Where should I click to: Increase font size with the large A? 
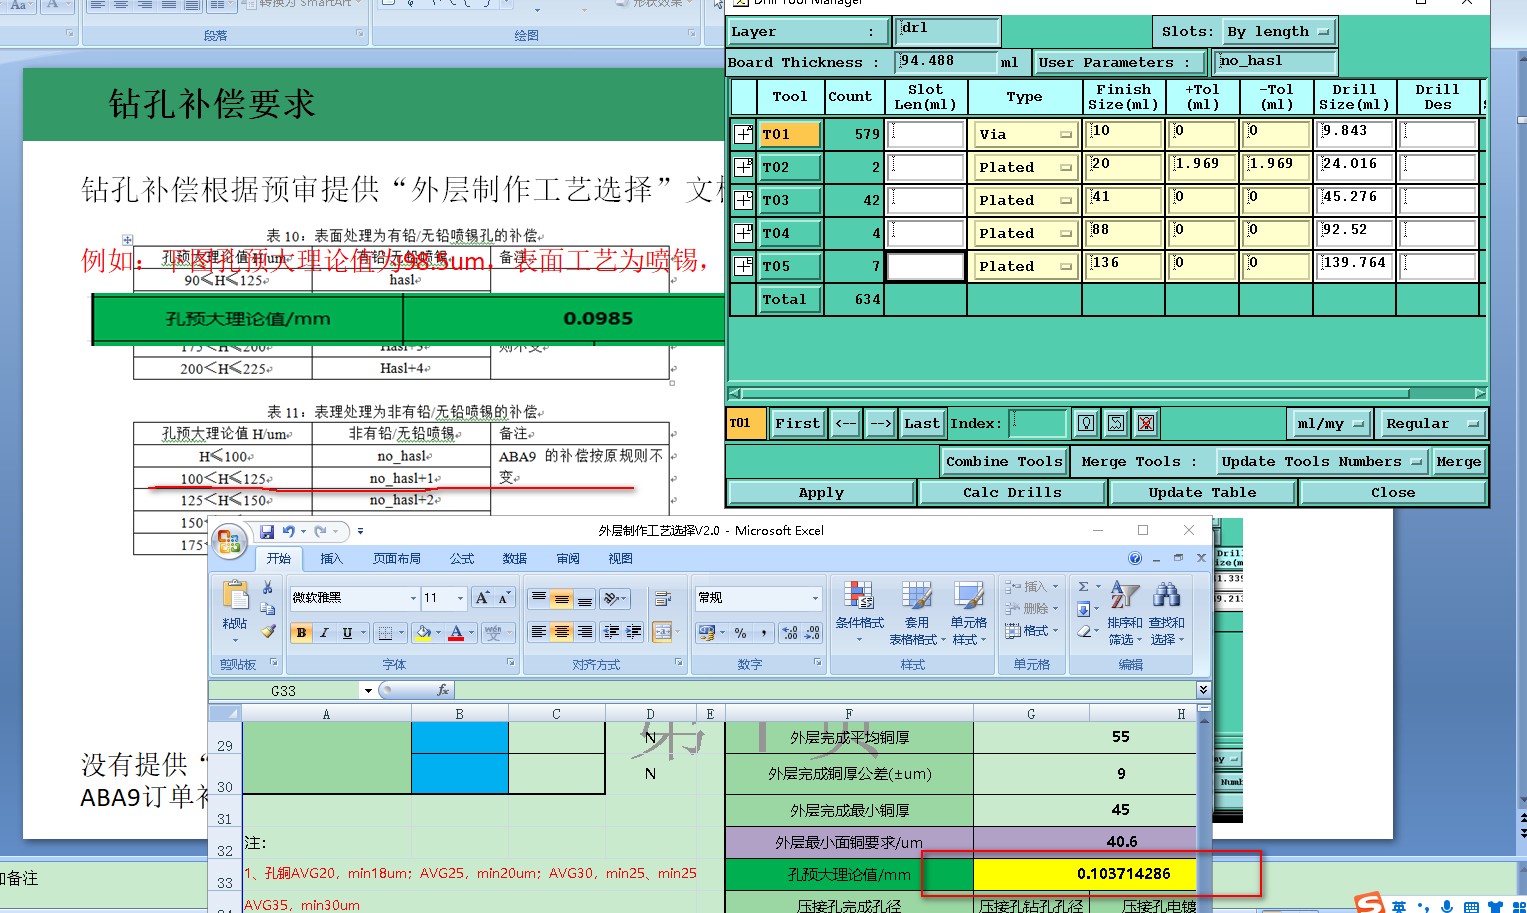click(482, 598)
